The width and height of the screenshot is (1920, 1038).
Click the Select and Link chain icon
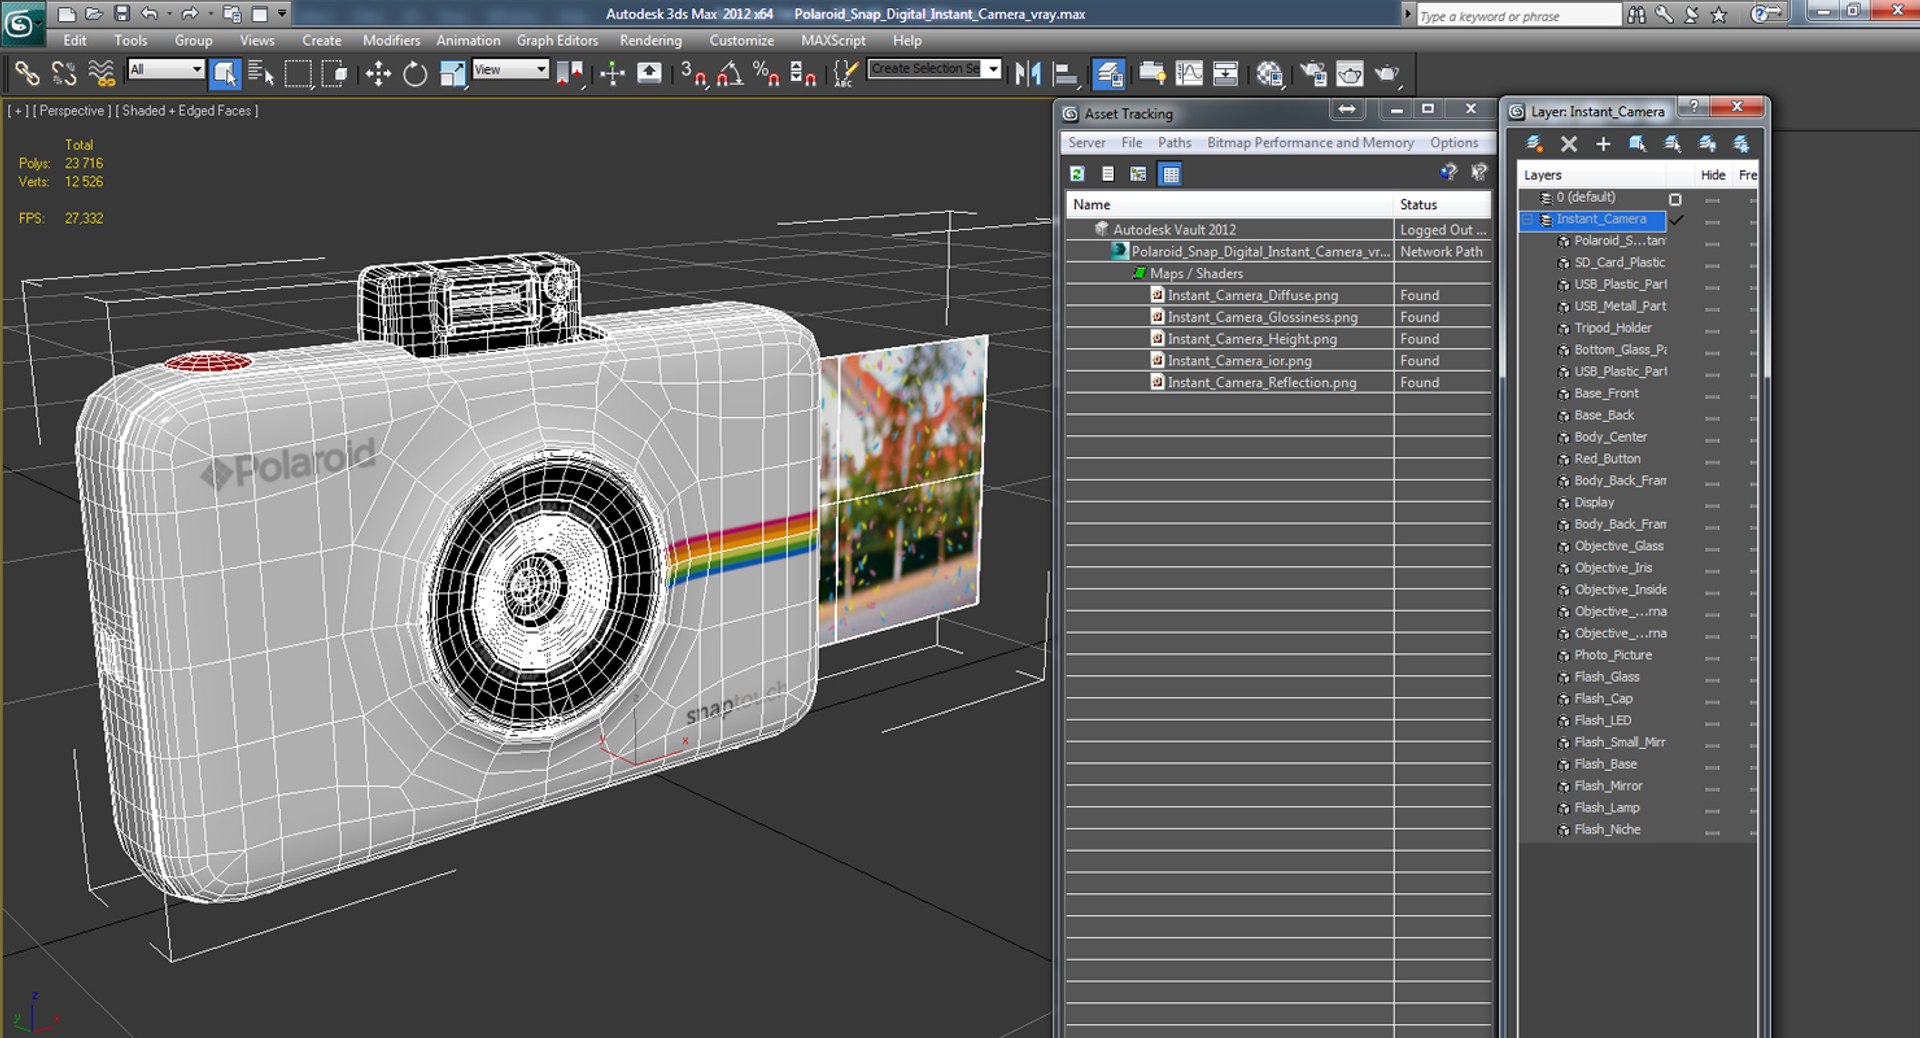[27, 74]
